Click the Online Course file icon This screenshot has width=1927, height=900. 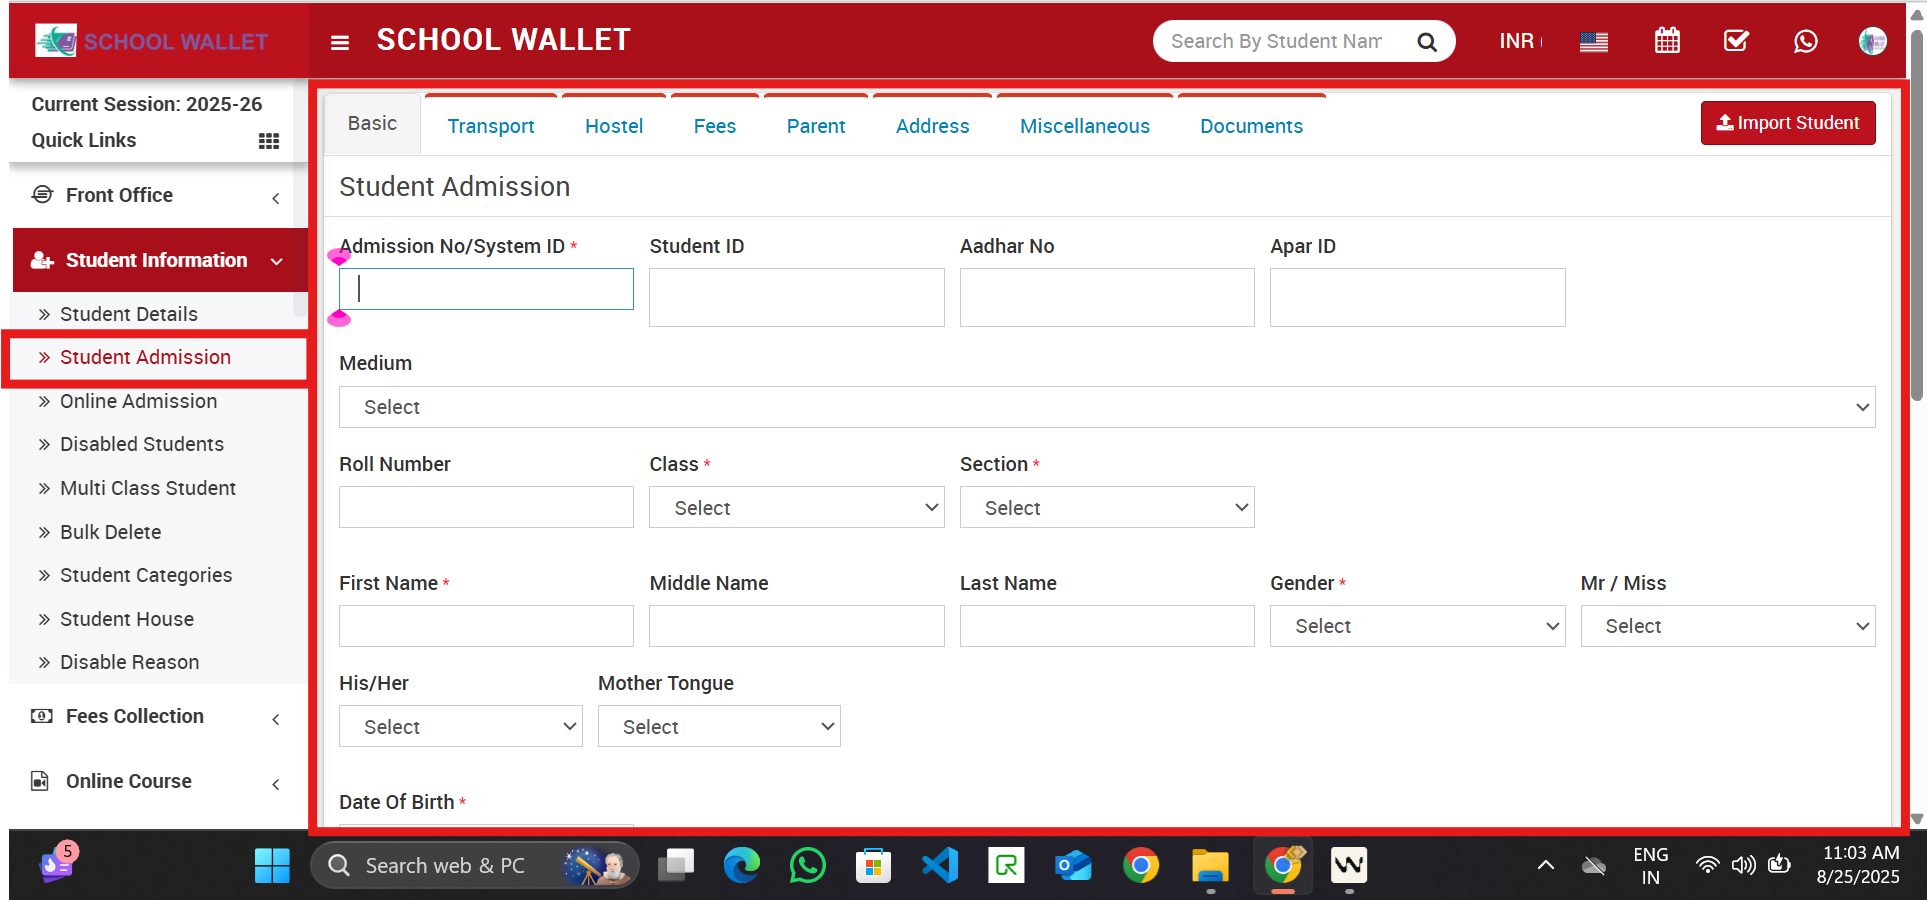pos(40,781)
